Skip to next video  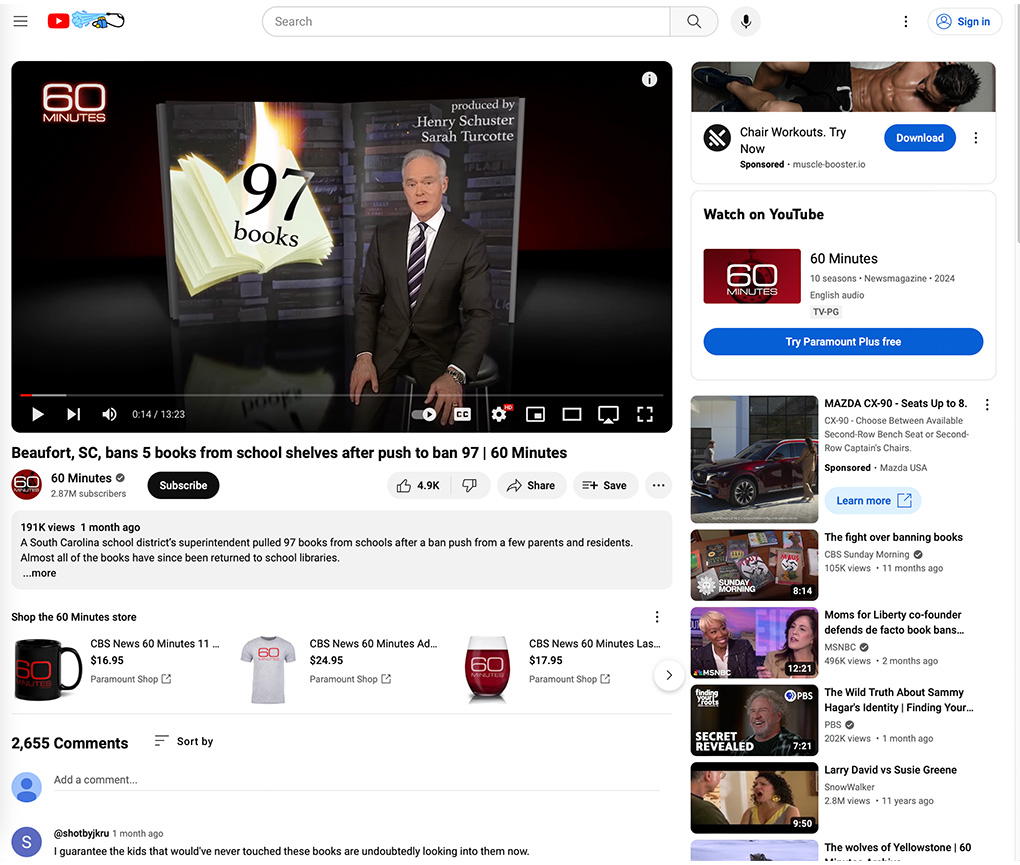click(73, 414)
